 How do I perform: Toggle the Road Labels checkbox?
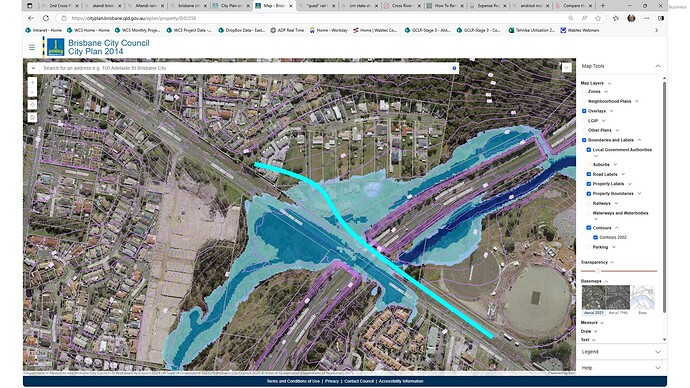click(x=589, y=174)
